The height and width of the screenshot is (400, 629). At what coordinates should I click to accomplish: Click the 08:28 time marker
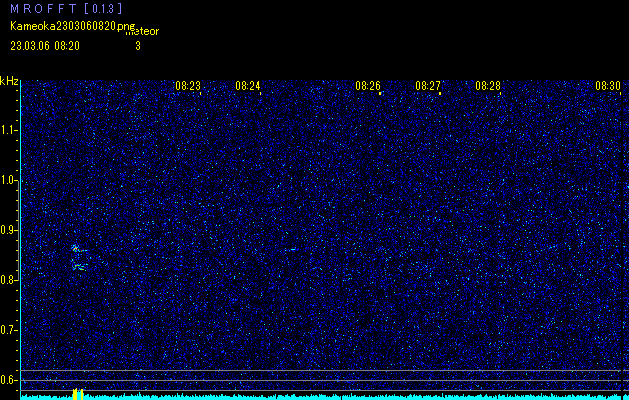click(488, 85)
